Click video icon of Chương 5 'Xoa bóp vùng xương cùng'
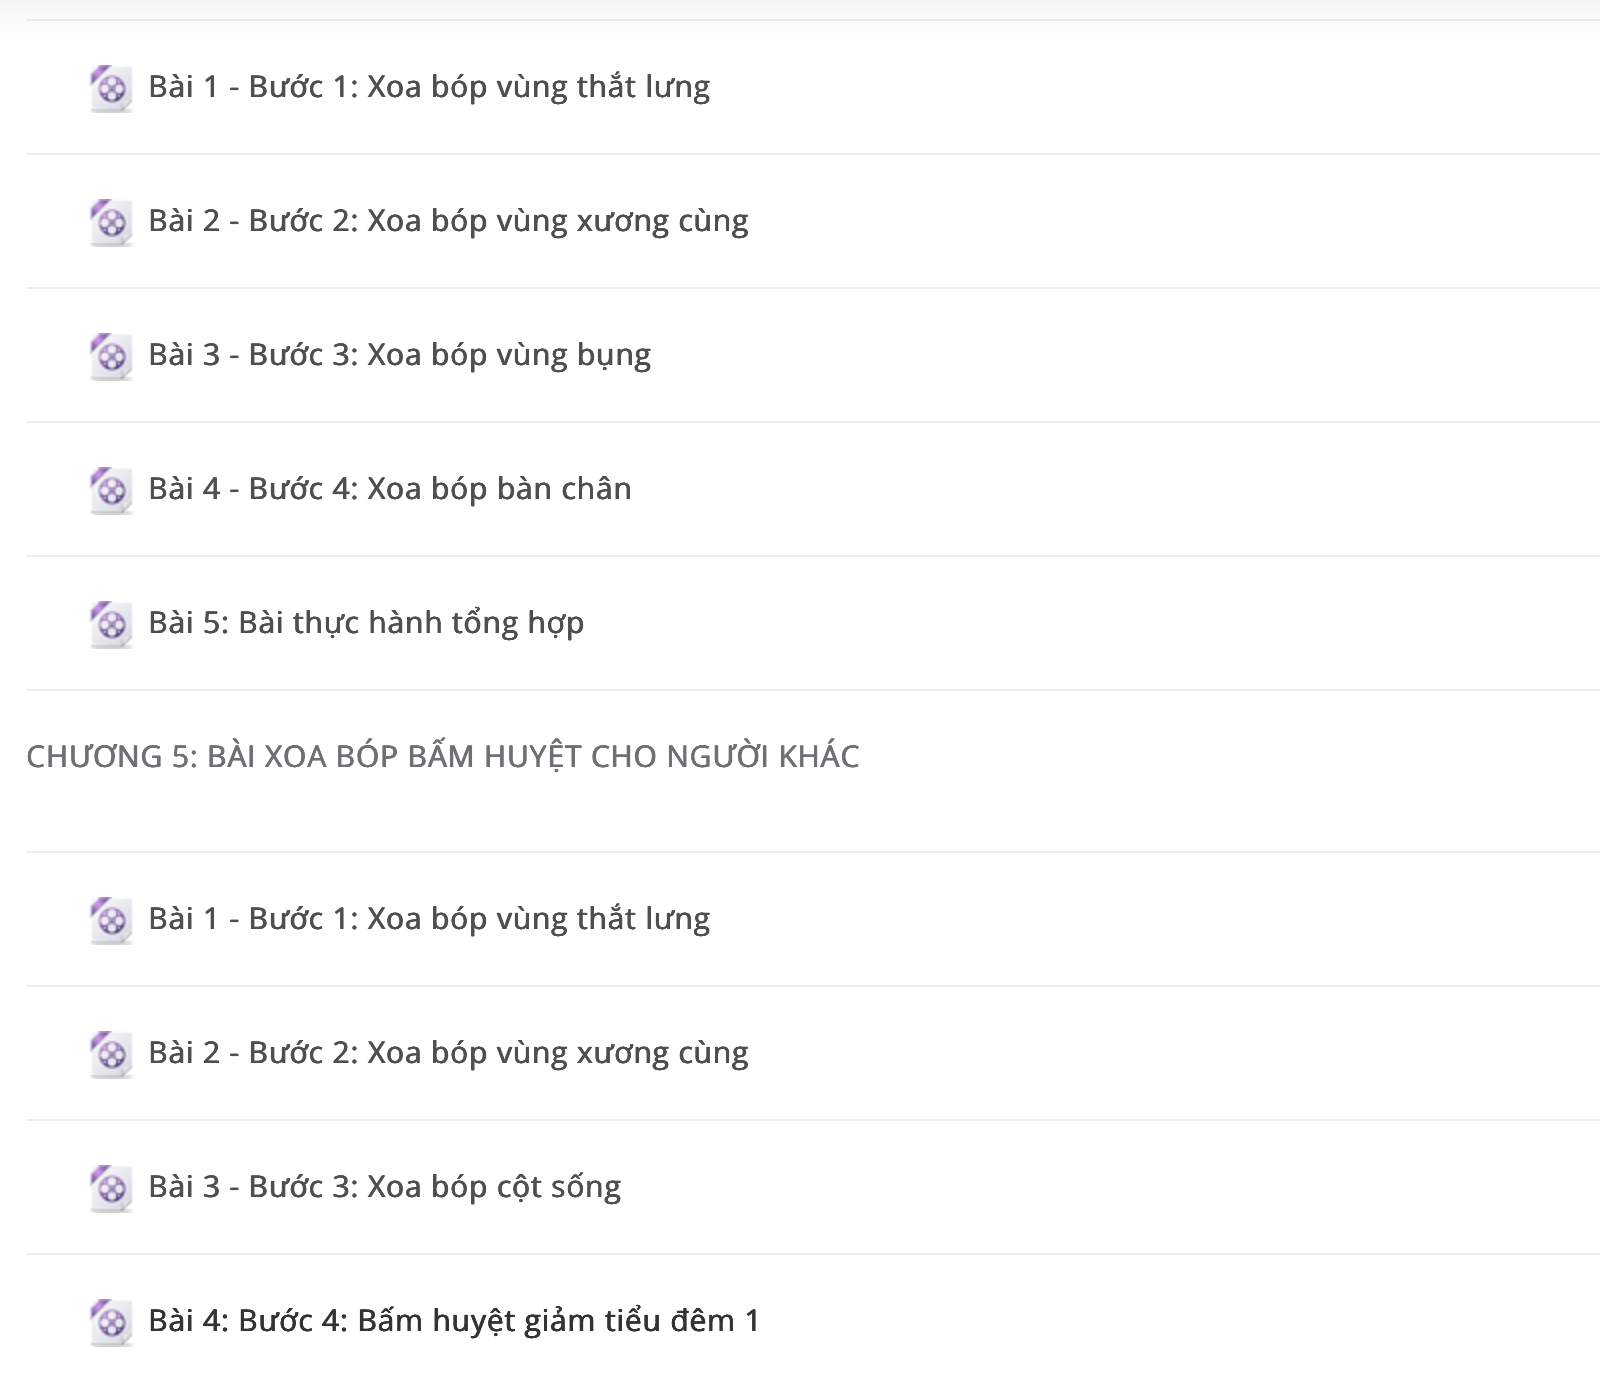1600x1382 pixels. pos(111,1055)
